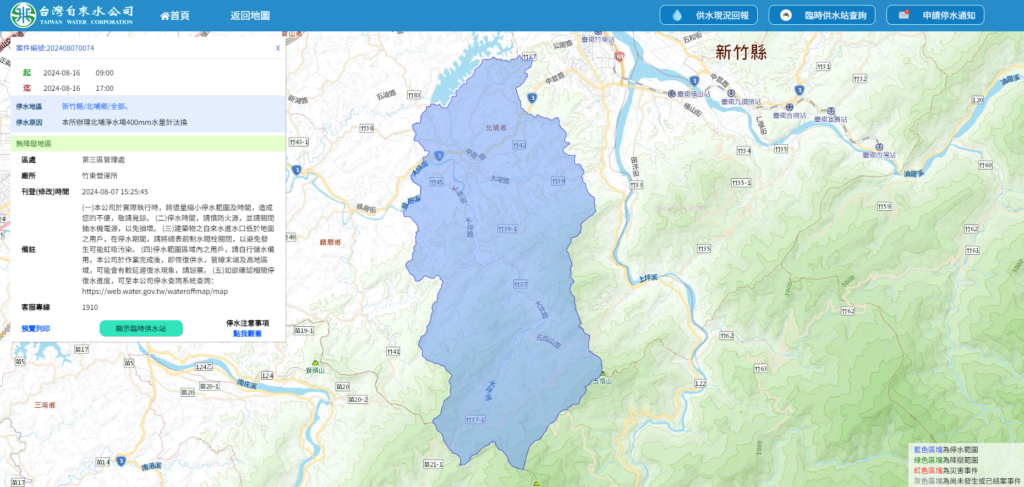This screenshot has width=1024, height=487.
Task: Click the water drop icon in 供水現況回報
Action: (679, 16)
